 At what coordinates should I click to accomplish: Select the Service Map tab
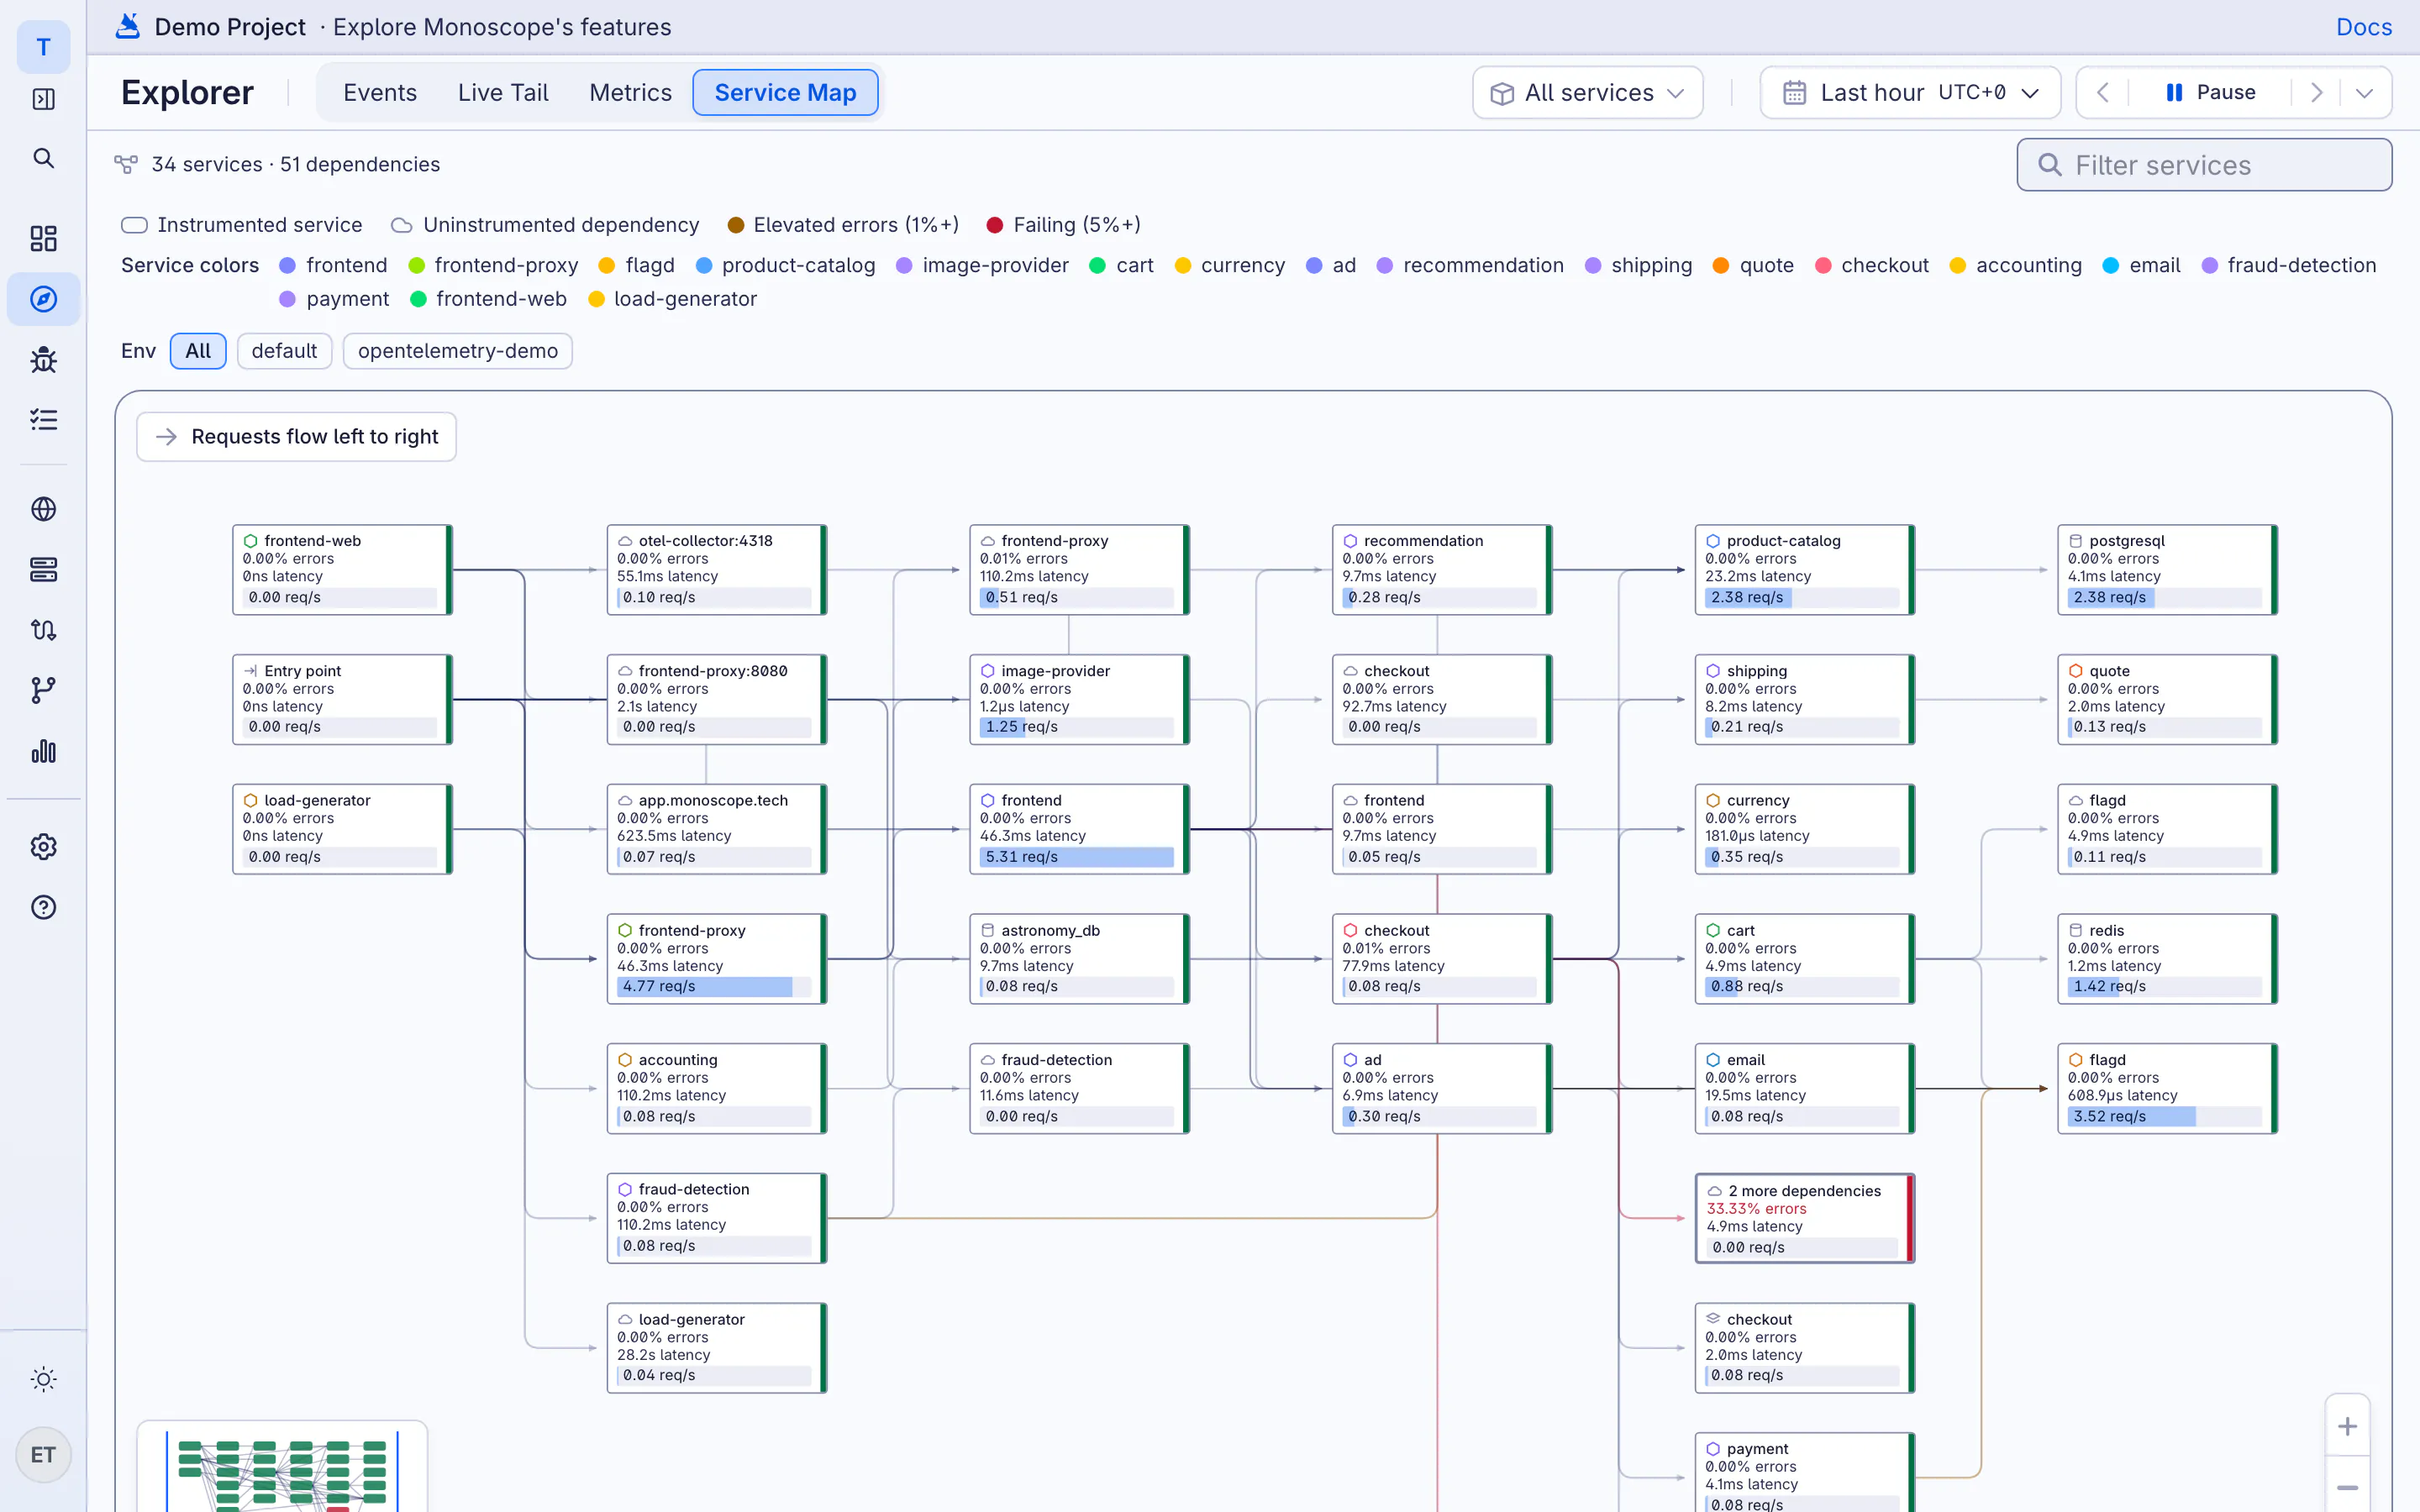(785, 93)
